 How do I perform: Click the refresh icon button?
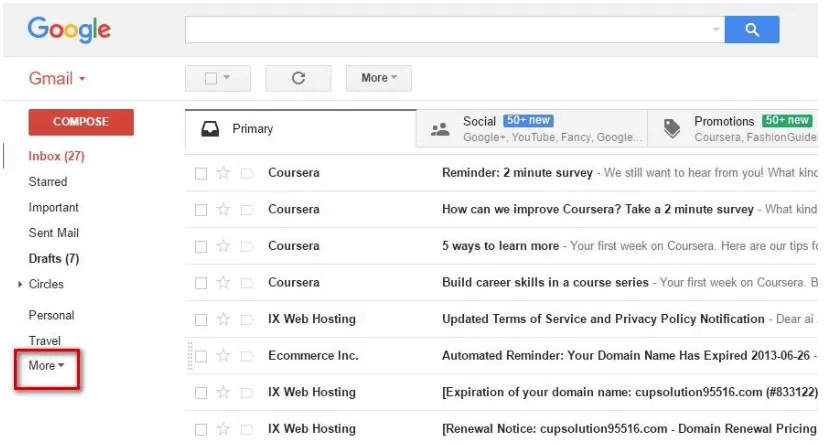point(298,78)
